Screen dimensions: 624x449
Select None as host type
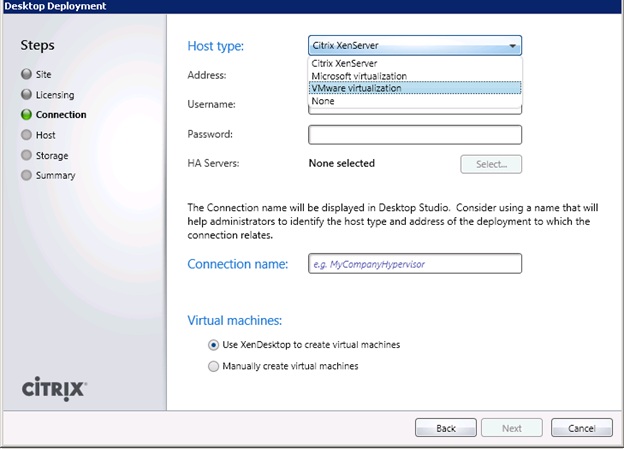(415, 101)
